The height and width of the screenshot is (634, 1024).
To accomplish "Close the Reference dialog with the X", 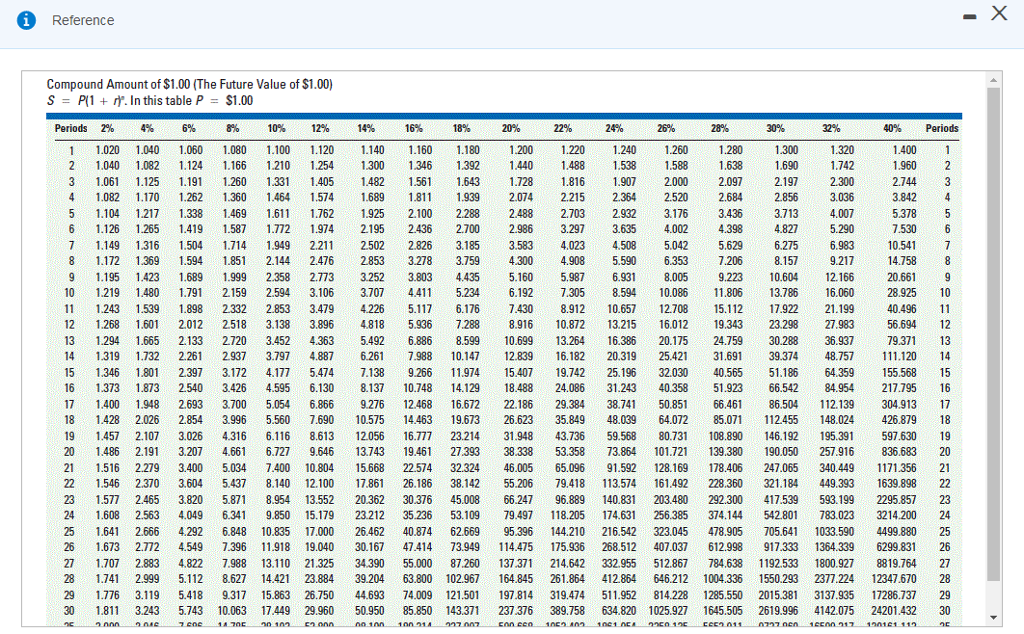I will point(997,13).
